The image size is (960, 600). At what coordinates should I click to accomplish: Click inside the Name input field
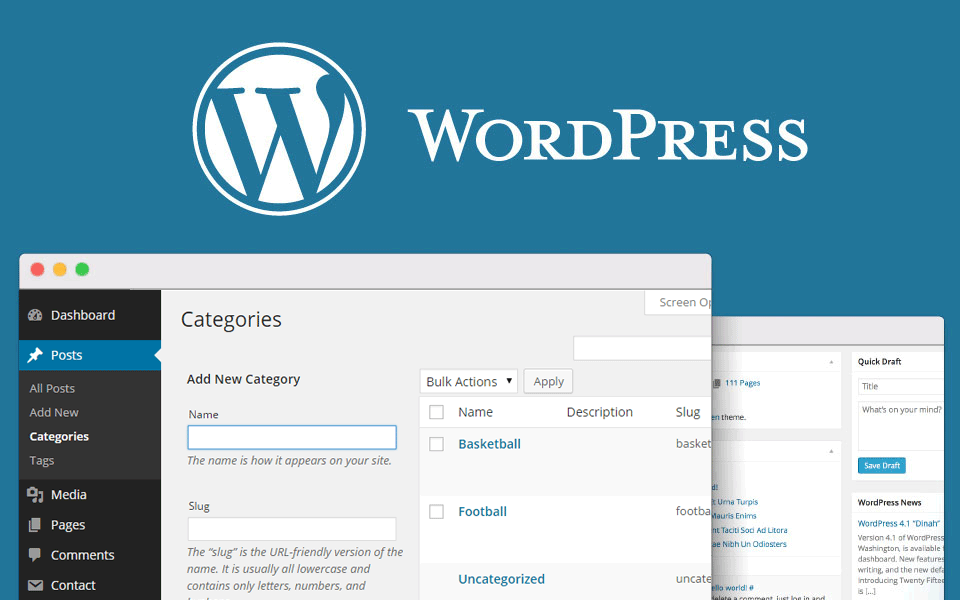pyautogui.click(x=291, y=437)
